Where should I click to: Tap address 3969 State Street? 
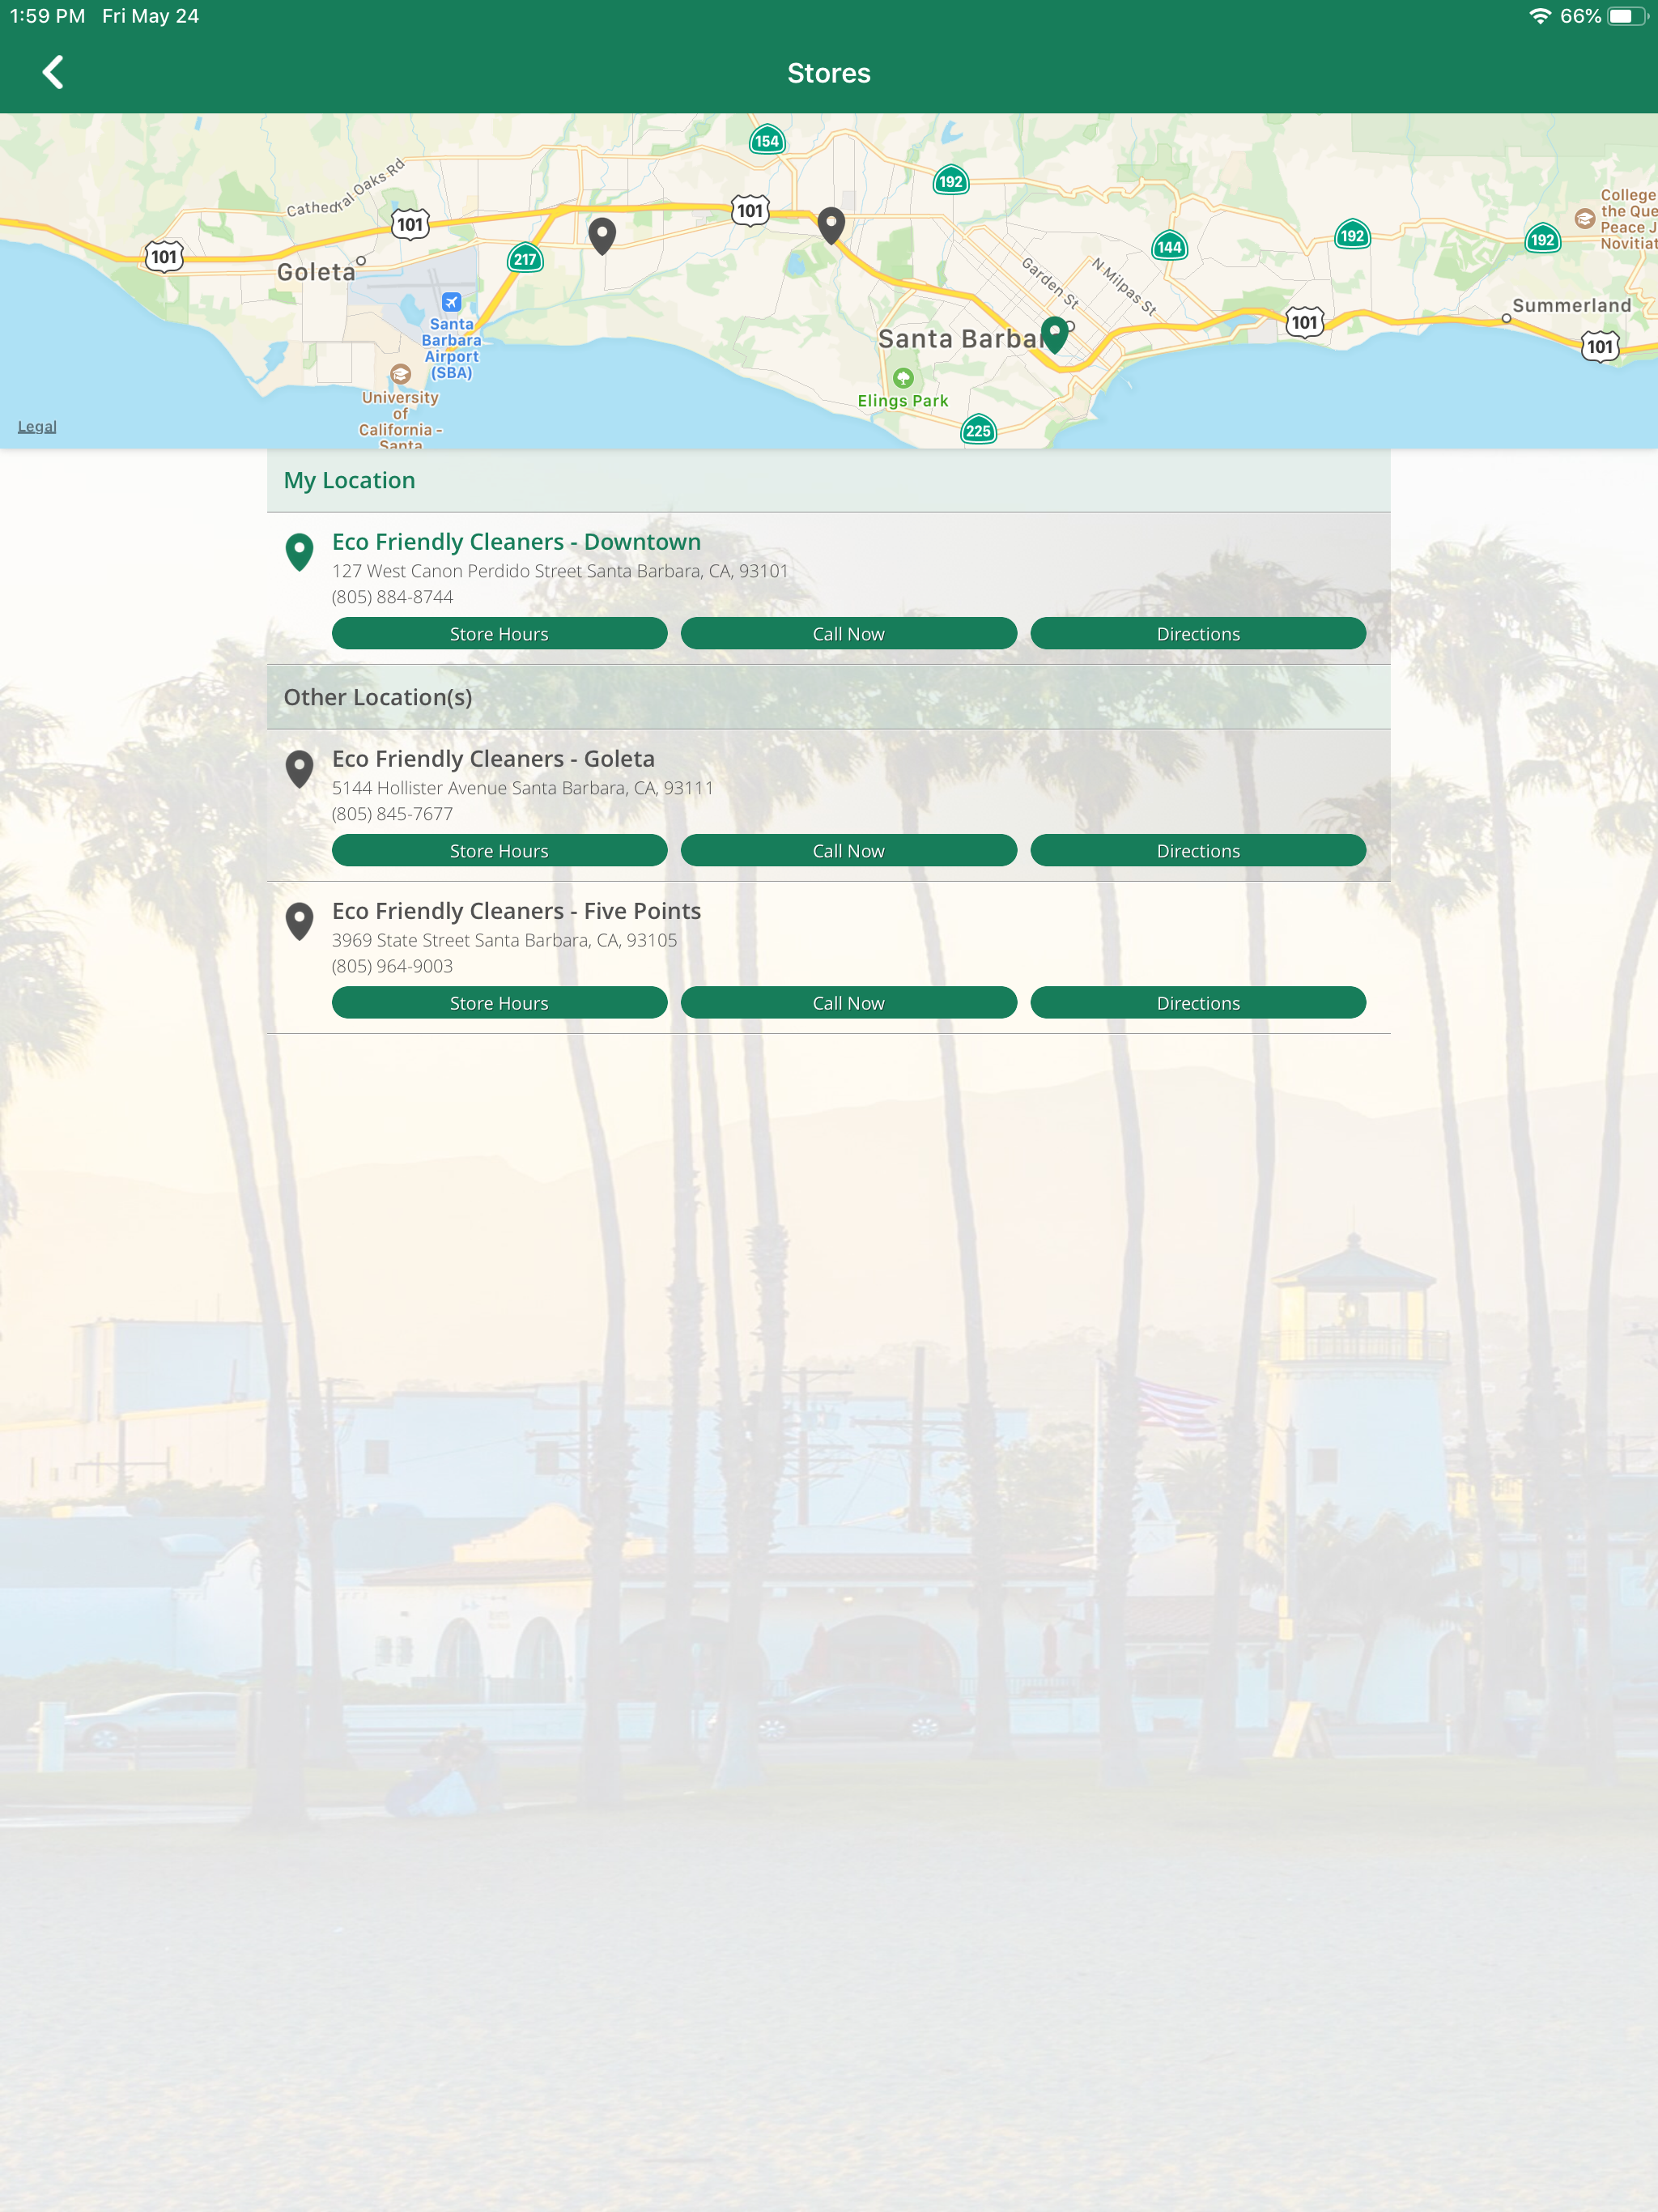point(504,940)
